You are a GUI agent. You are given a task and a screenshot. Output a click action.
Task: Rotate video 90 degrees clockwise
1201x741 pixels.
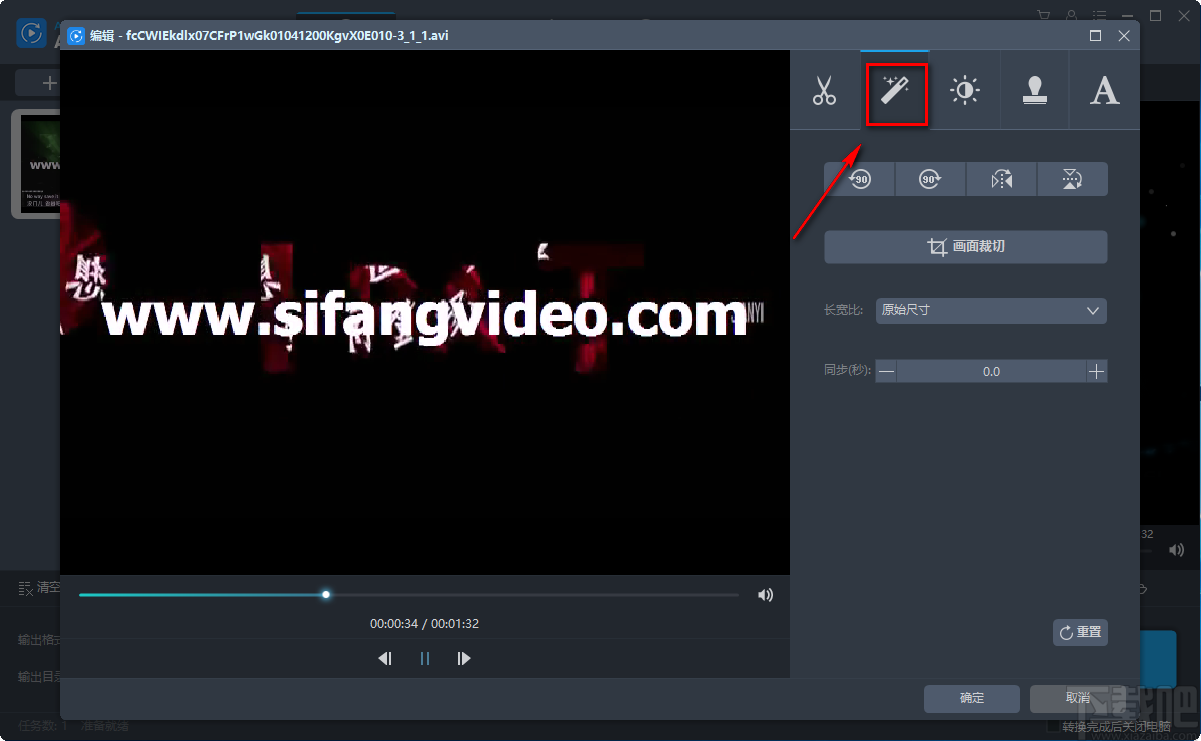930,179
